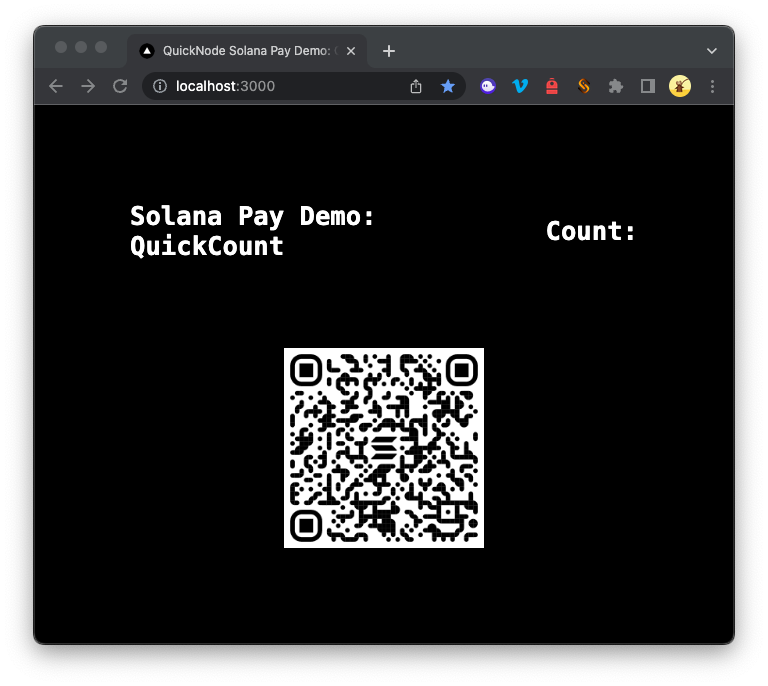Toggle the bookmark star
This screenshot has width=768, height=686.
[448, 87]
